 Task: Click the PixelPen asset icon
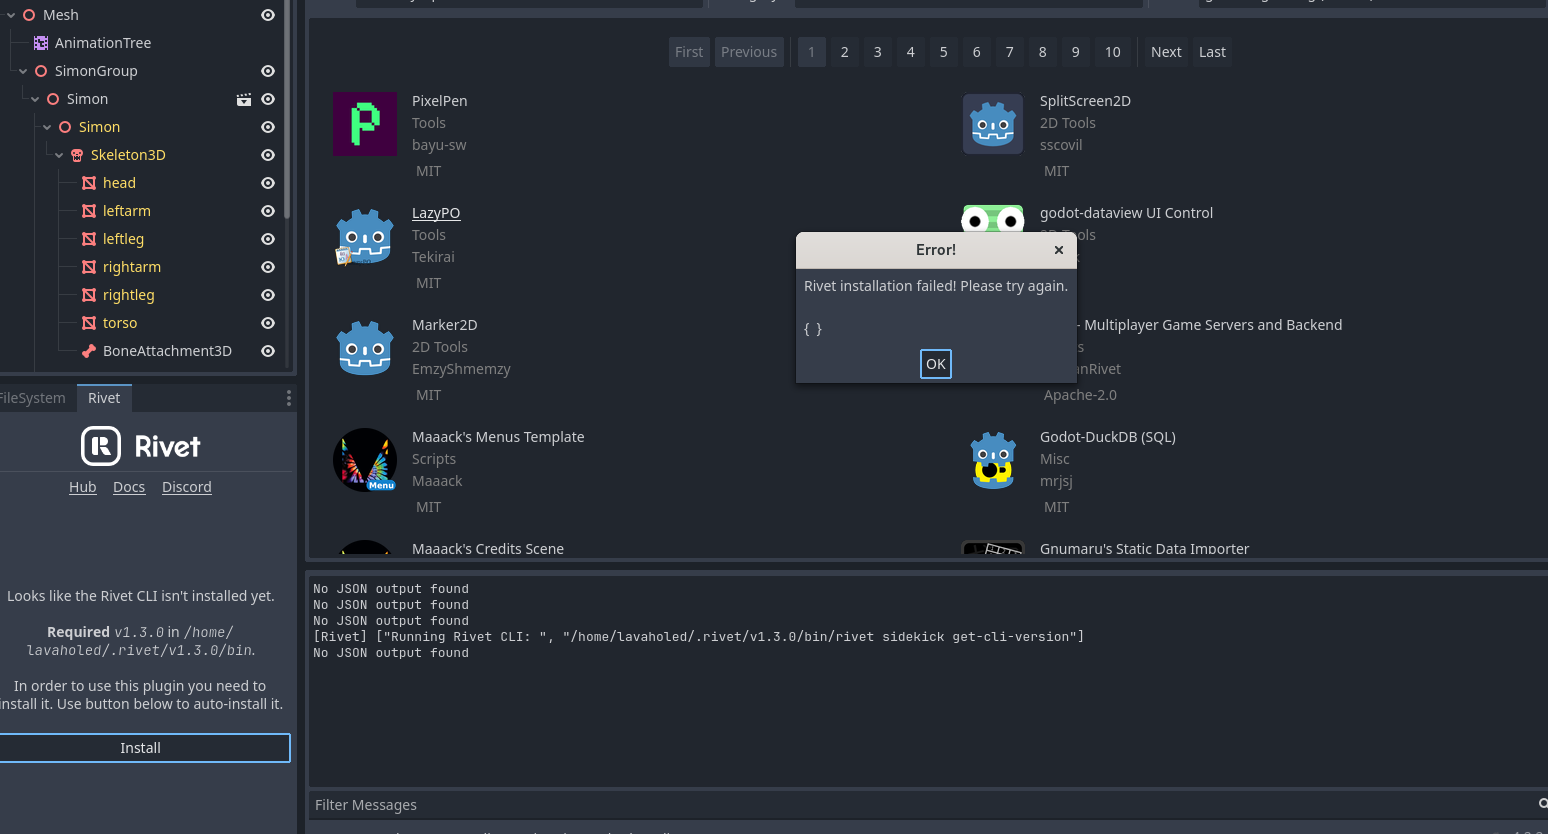coord(365,124)
